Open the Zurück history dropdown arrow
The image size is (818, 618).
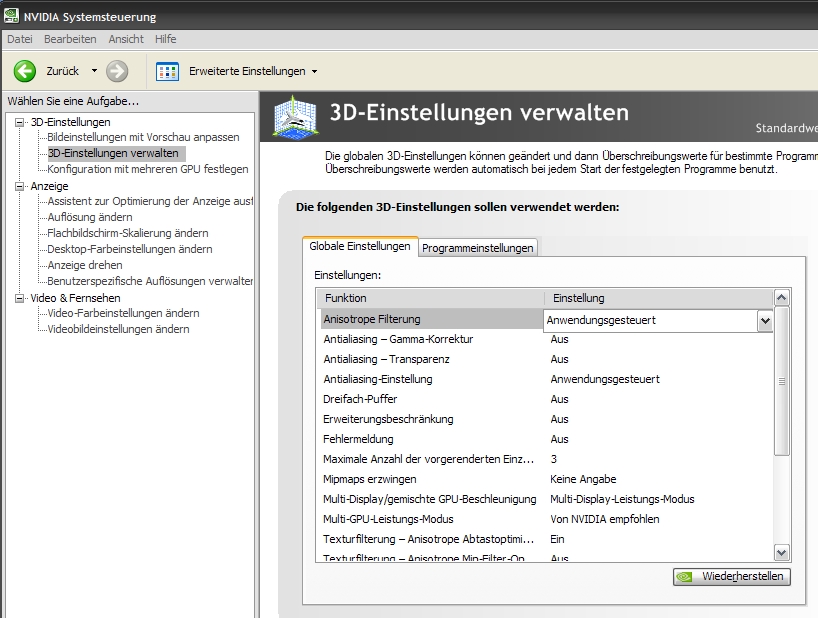[x=94, y=70]
